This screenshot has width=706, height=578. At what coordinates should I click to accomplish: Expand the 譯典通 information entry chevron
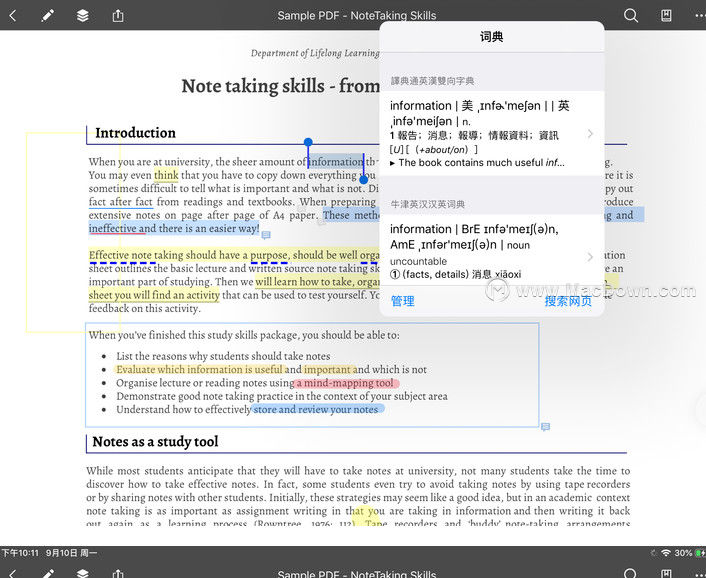(x=590, y=134)
